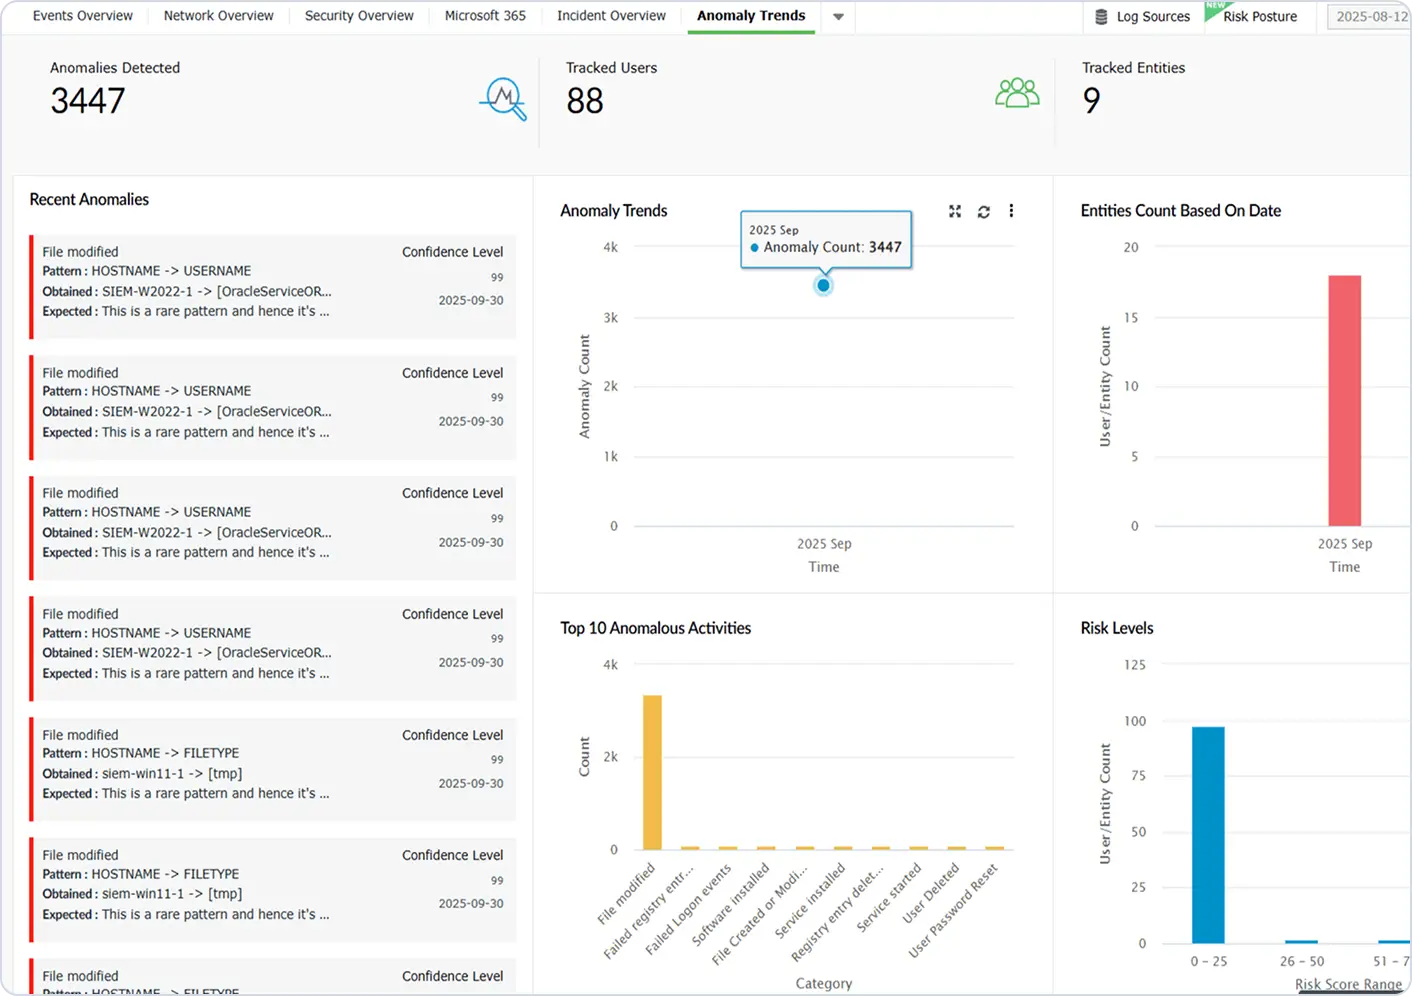Screen dimensions: 1412x996
Task: Switch to the Network Overview tab
Action: 219,16
